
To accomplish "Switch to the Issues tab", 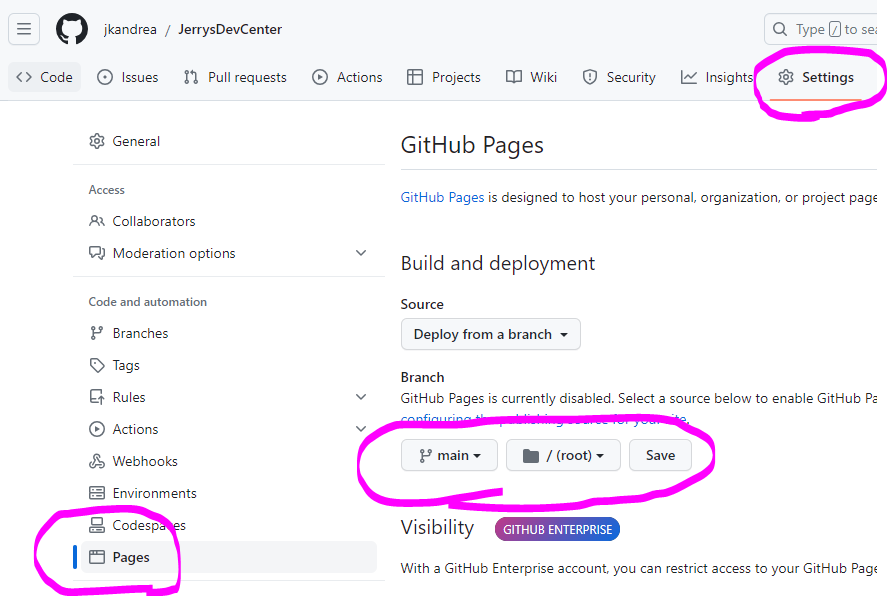I will point(128,77).
